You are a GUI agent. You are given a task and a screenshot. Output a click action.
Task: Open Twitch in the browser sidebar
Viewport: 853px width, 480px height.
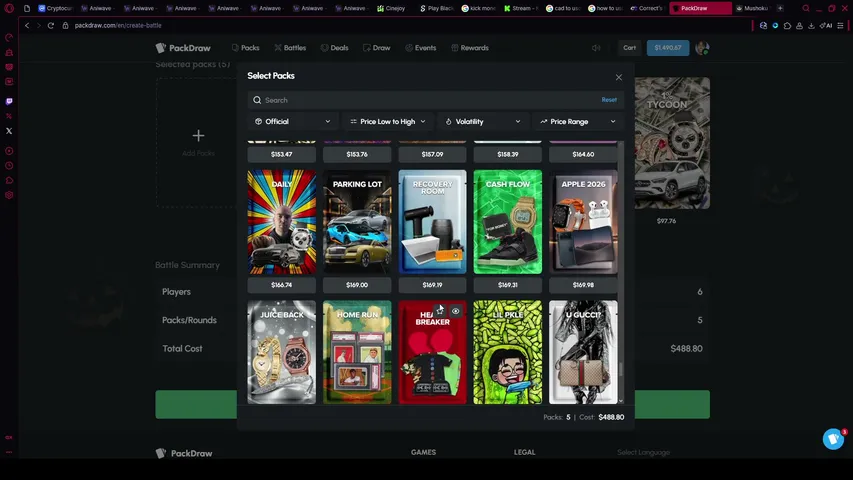click(9, 101)
